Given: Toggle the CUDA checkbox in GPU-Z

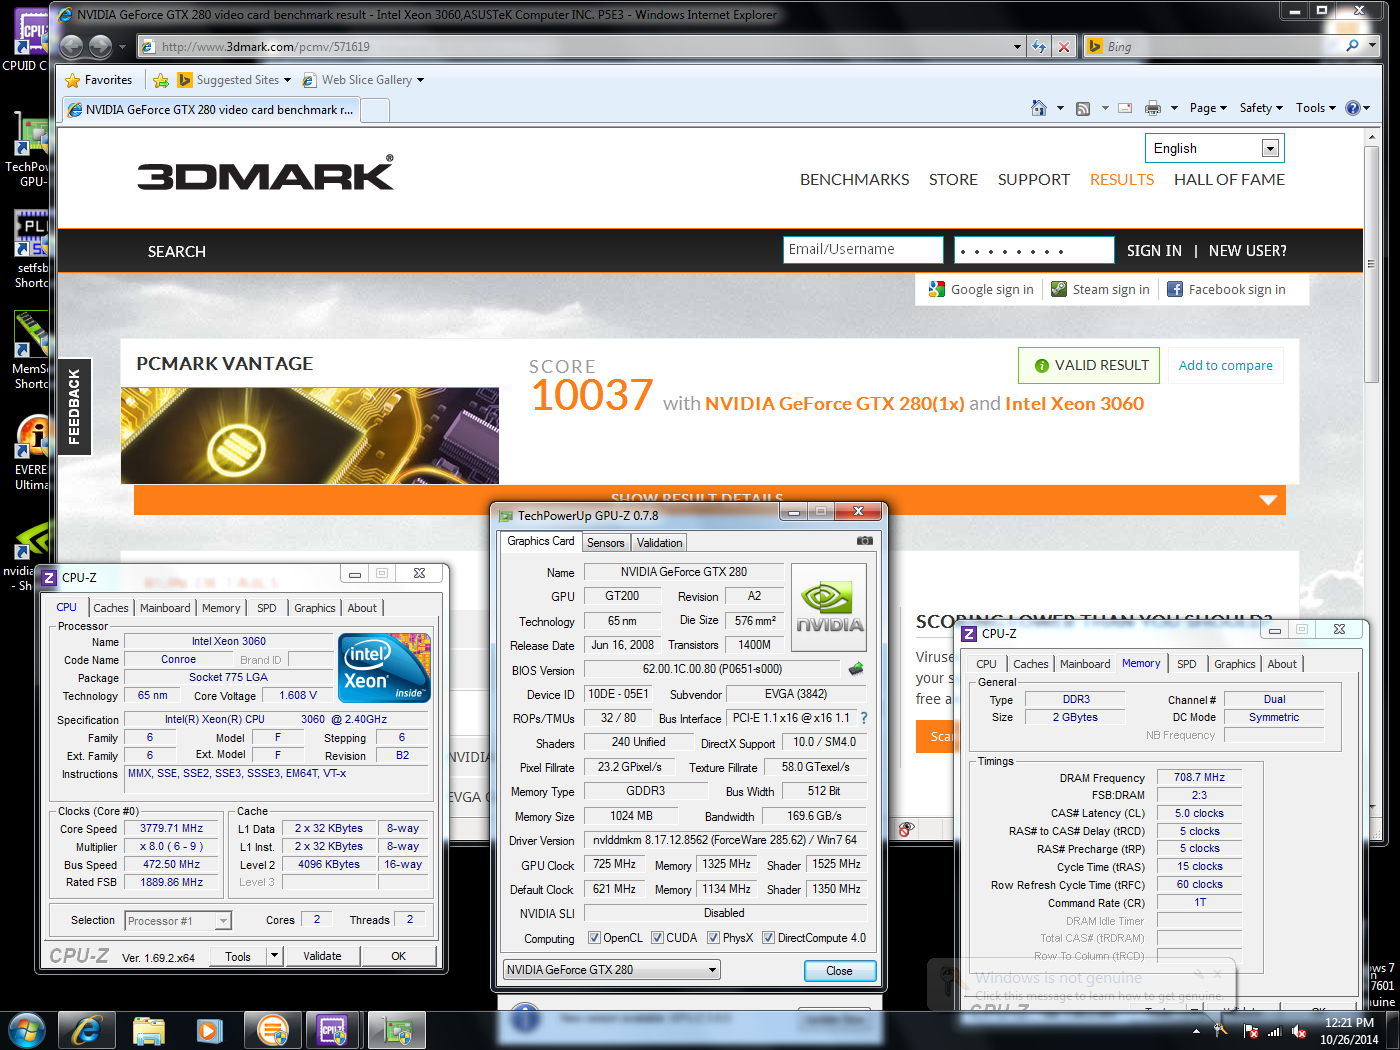Looking at the screenshot, I should click(657, 938).
